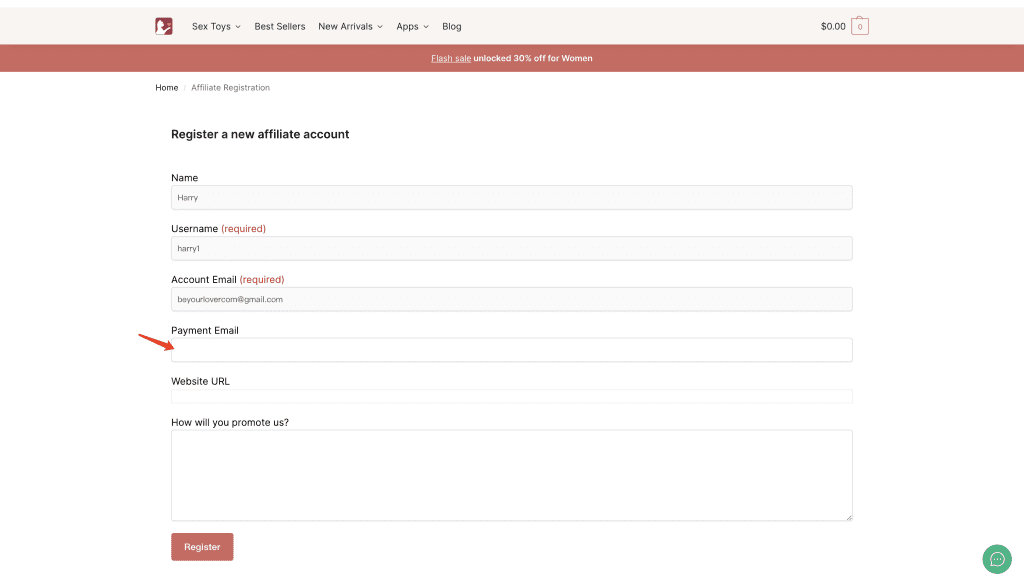Go to Best Sellers page
This screenshot has width=1024, height=586.
click(280, 27)
